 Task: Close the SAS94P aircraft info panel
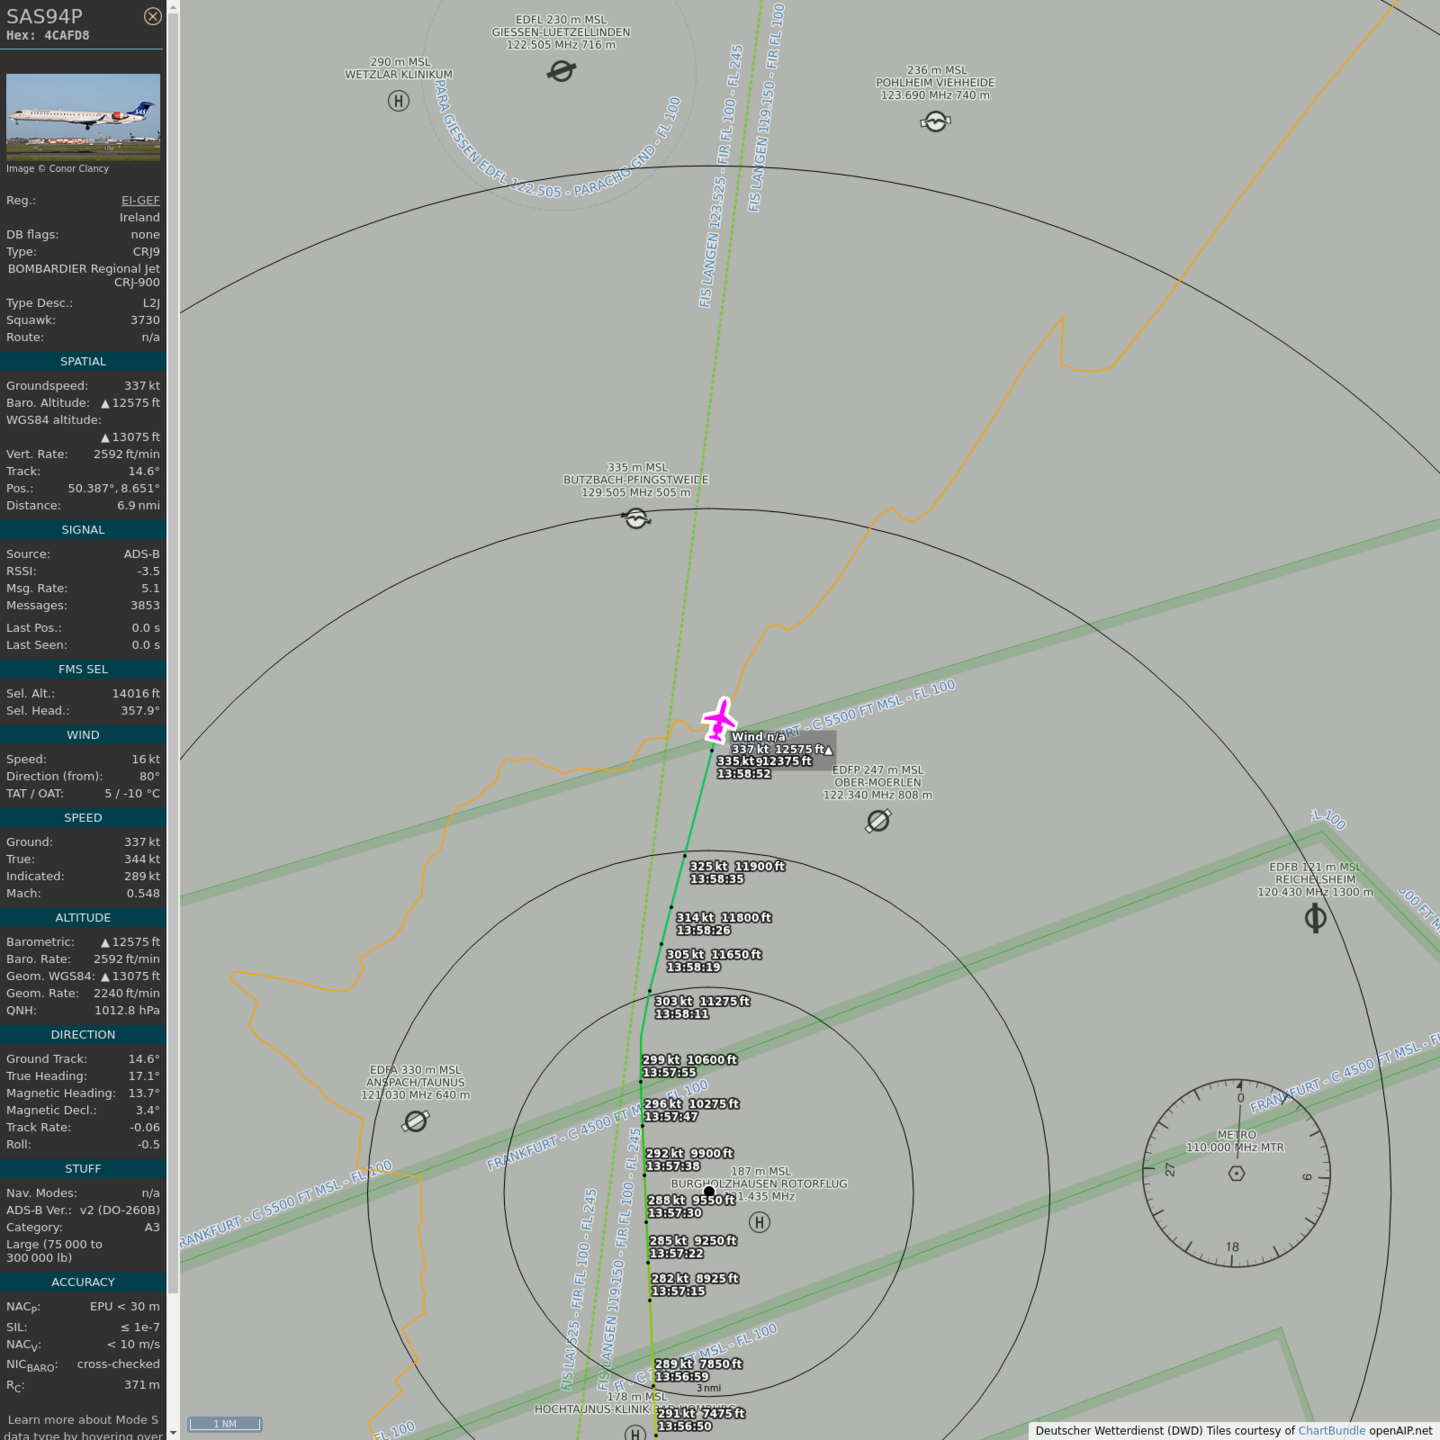click(152, 16)
